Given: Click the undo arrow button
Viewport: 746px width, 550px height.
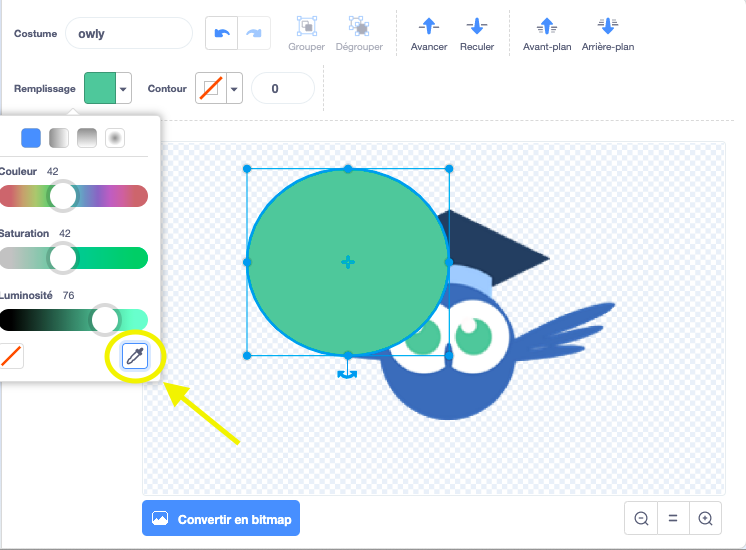Looking at the screenshot, I should (x=222, y=33).
